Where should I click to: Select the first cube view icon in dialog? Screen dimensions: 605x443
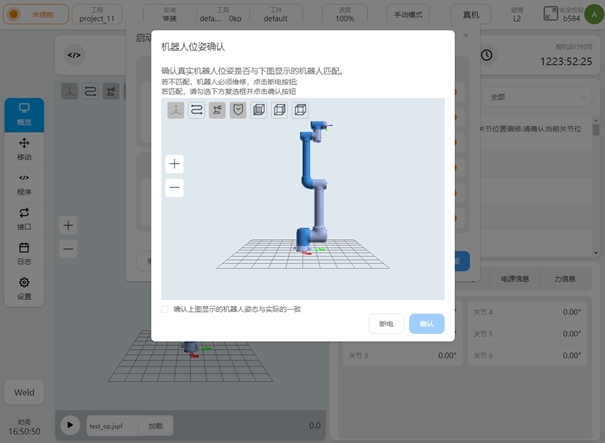point(259,110)
